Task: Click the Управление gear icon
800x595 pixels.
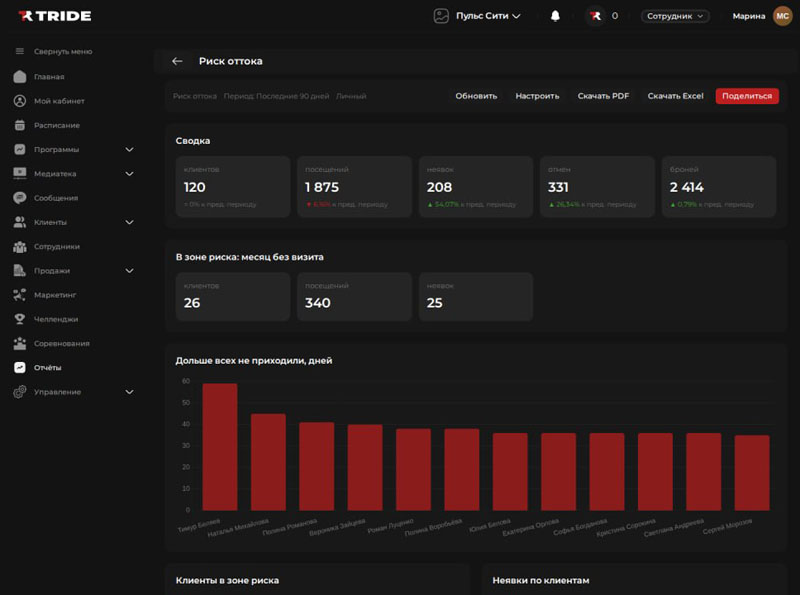Action: 20,392
